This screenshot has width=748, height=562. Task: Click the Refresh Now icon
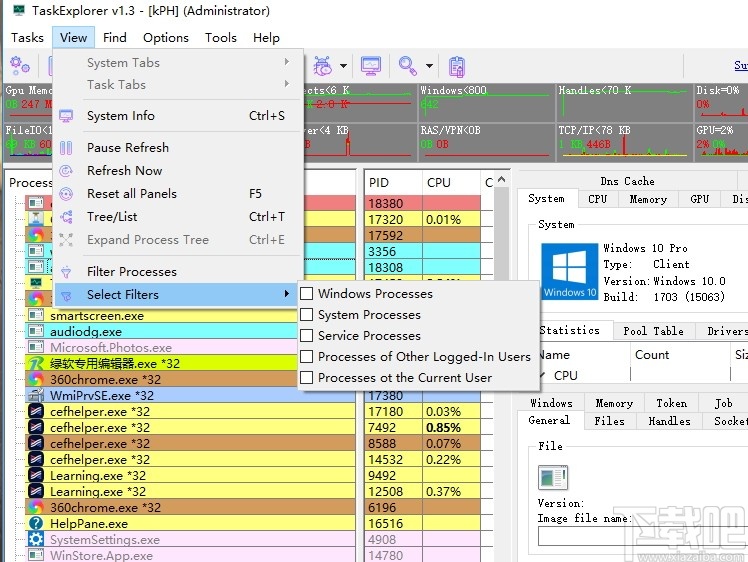coord(66,171)
